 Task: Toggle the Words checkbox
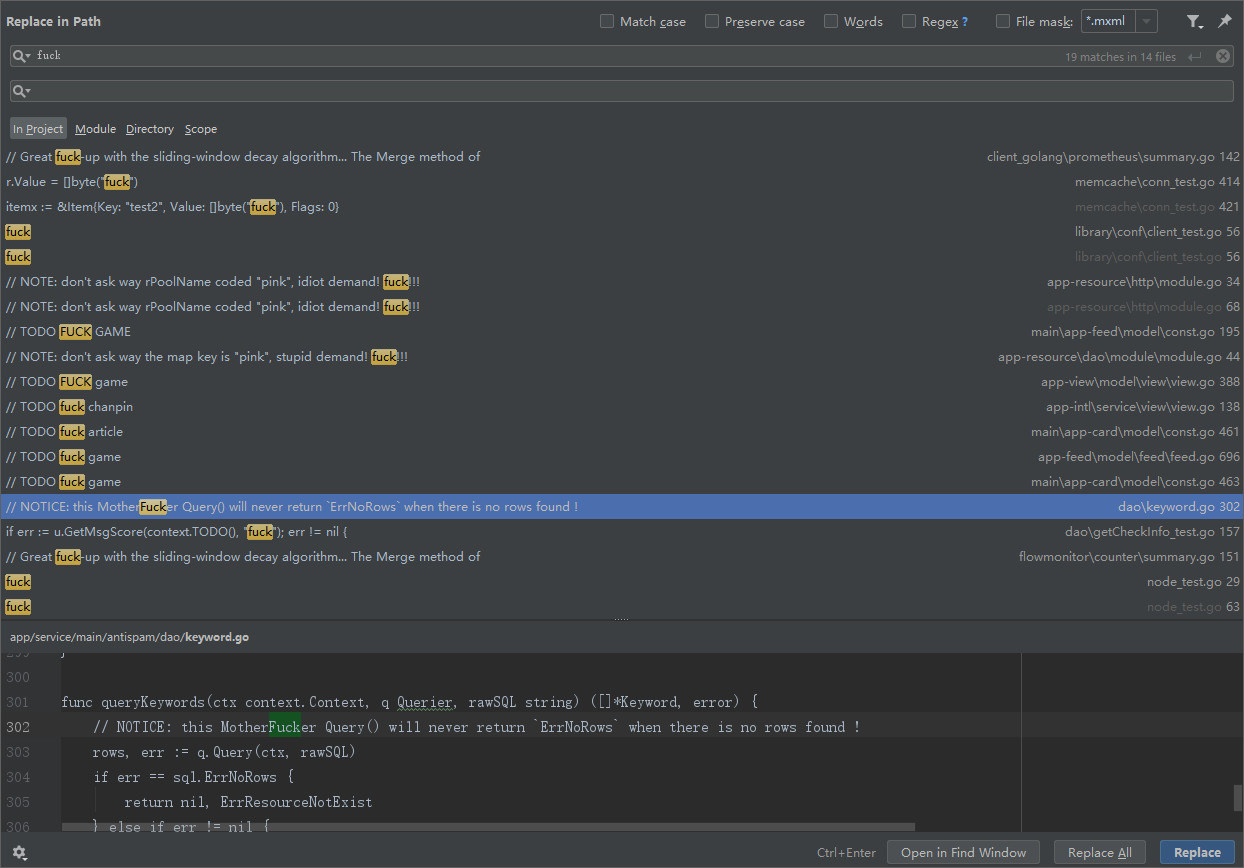pyautogui.click(x=831, y=21)
